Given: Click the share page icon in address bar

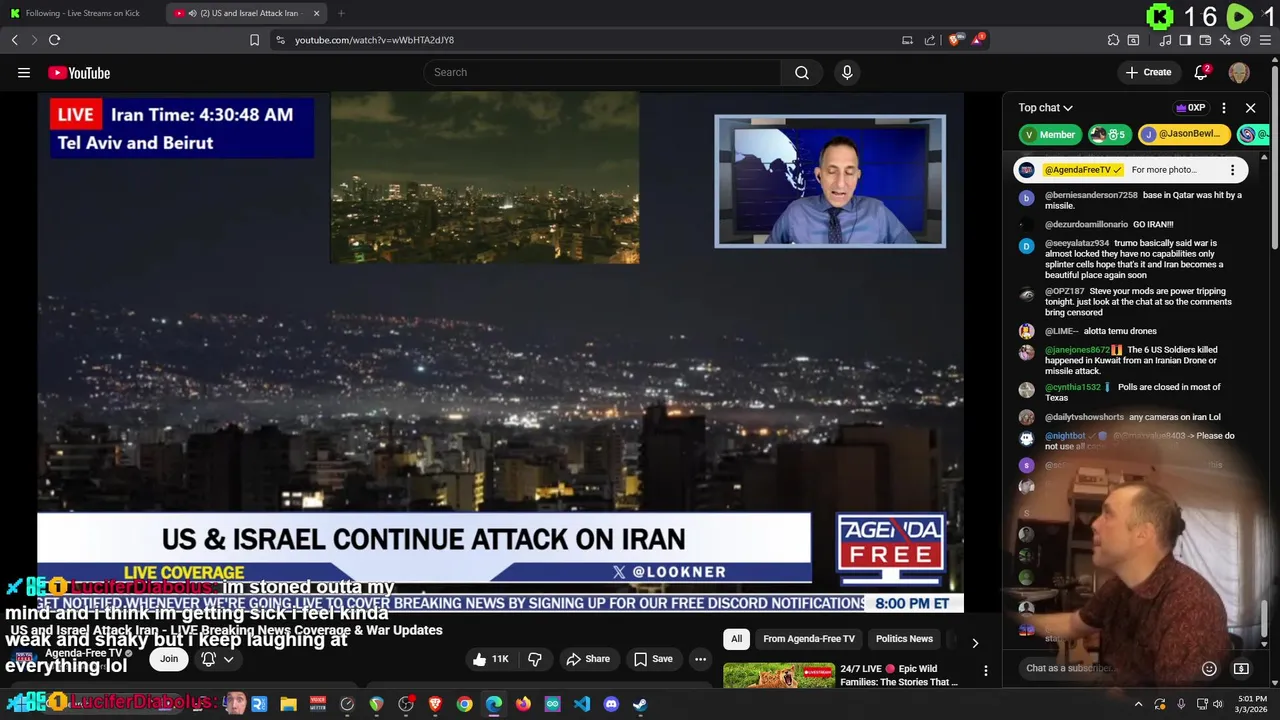Looking at the screenshot, I should (930, 40).
